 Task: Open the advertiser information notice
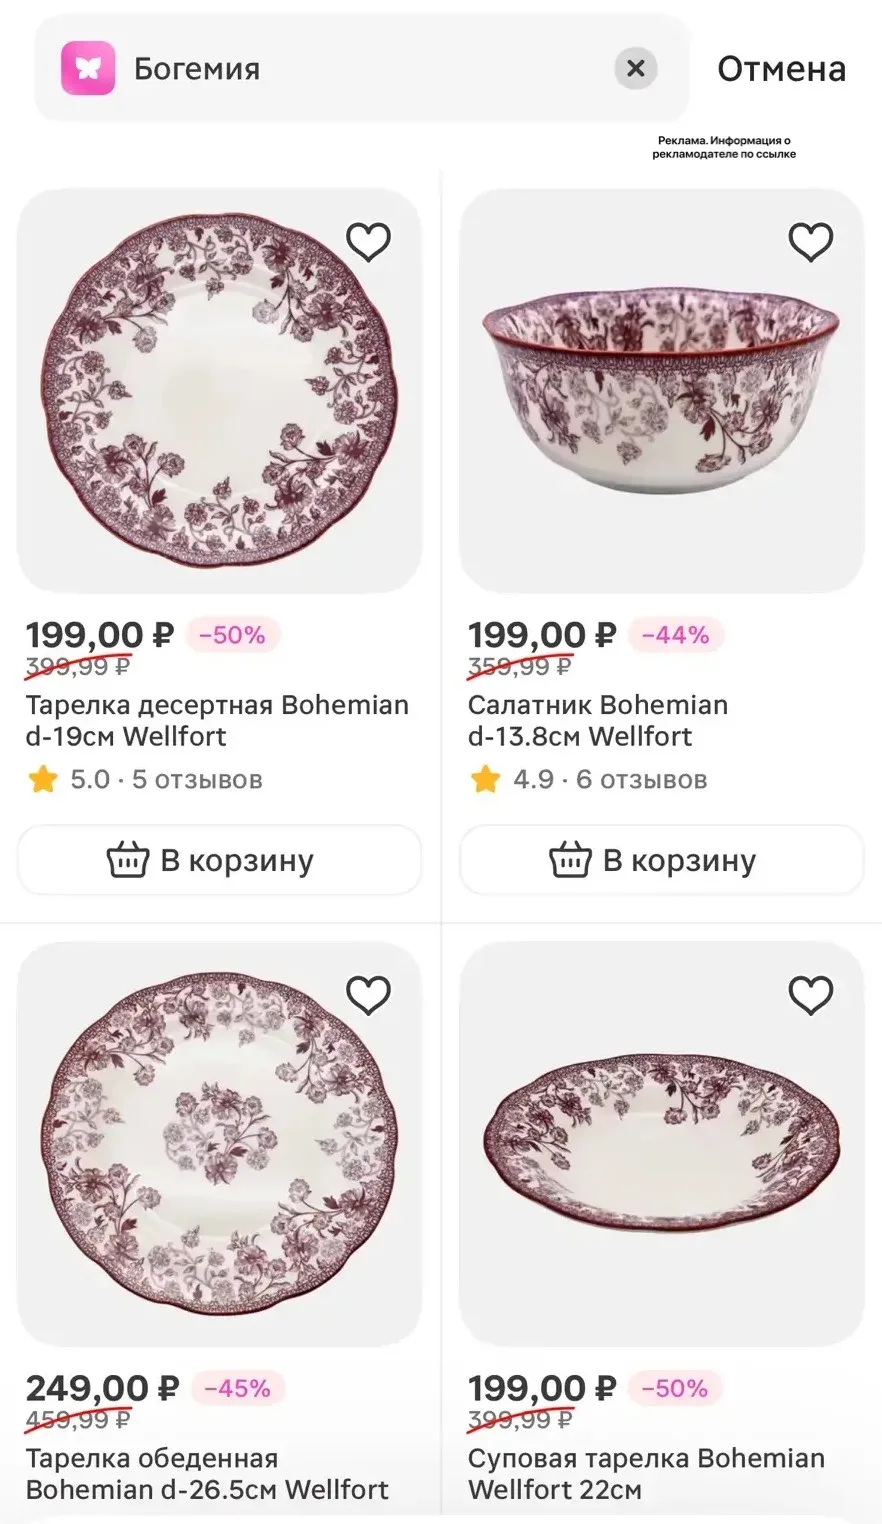click(724, 148)
